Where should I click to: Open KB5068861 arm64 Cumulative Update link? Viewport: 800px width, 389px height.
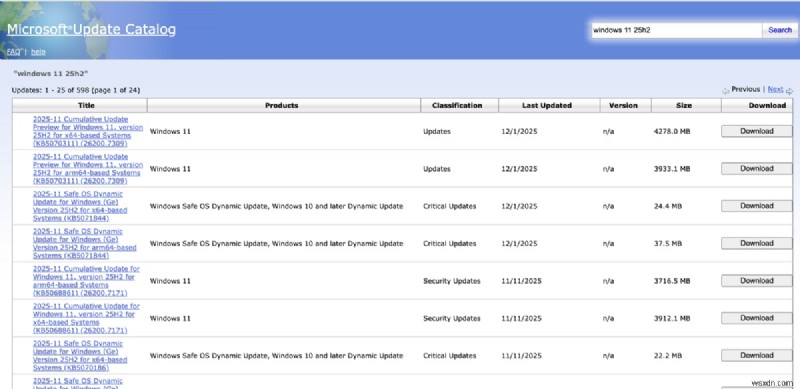click(86, 281)
